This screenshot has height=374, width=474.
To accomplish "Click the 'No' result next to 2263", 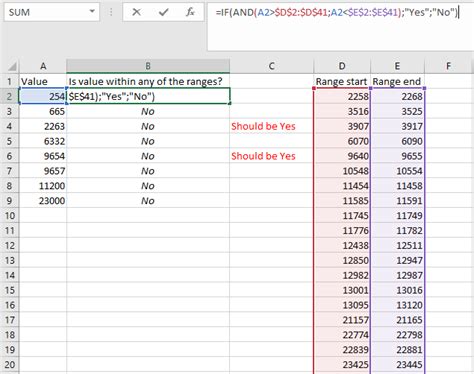I will pos(148,126).
